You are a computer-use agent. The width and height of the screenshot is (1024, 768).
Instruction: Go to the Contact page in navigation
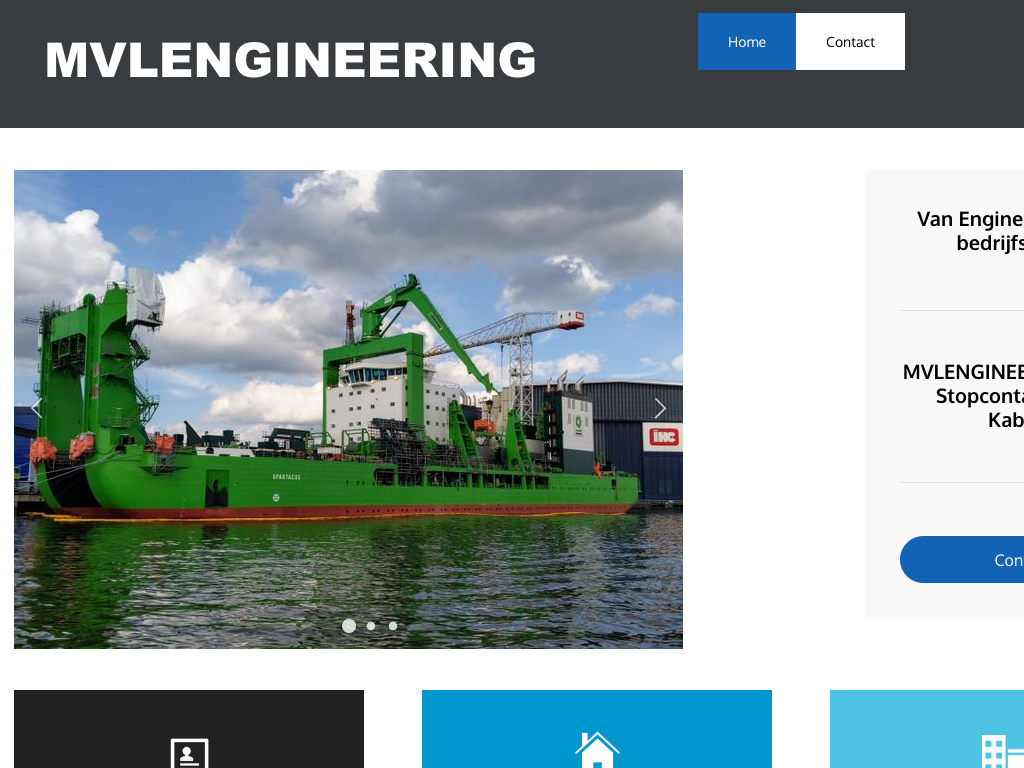[x=850, y=42]
